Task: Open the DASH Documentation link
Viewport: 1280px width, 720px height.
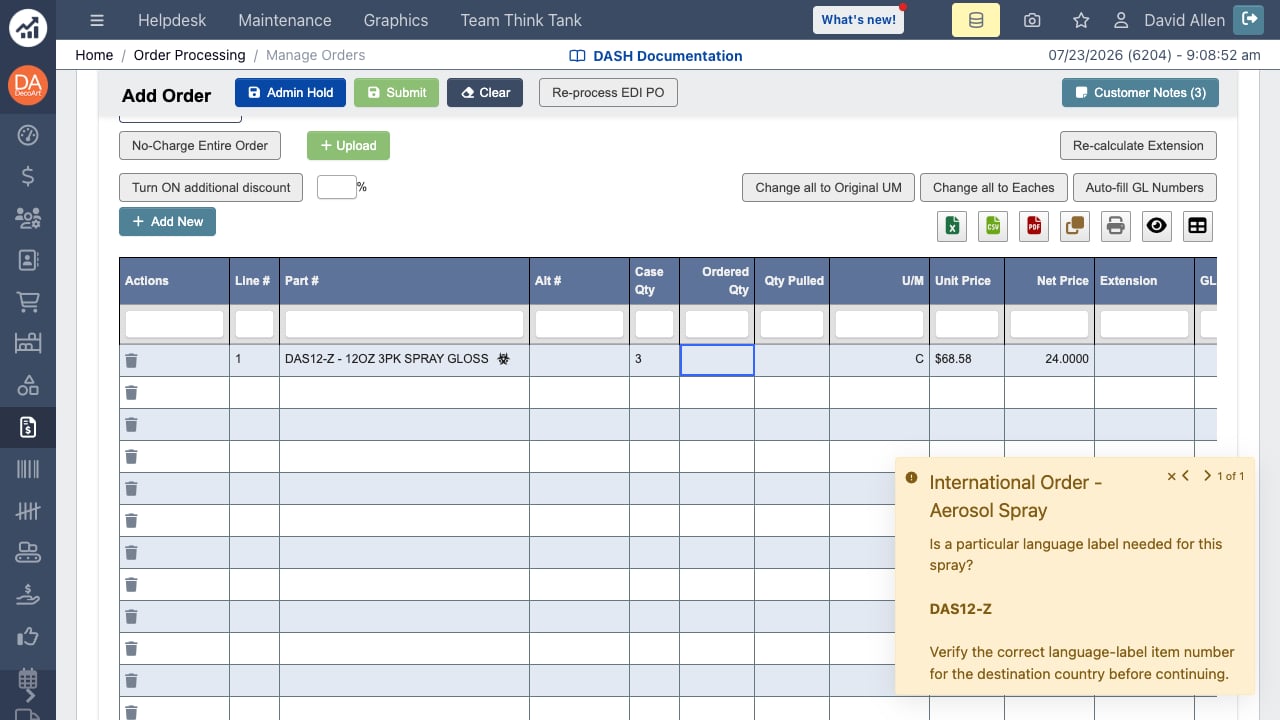Action: [x=656, y=56]
